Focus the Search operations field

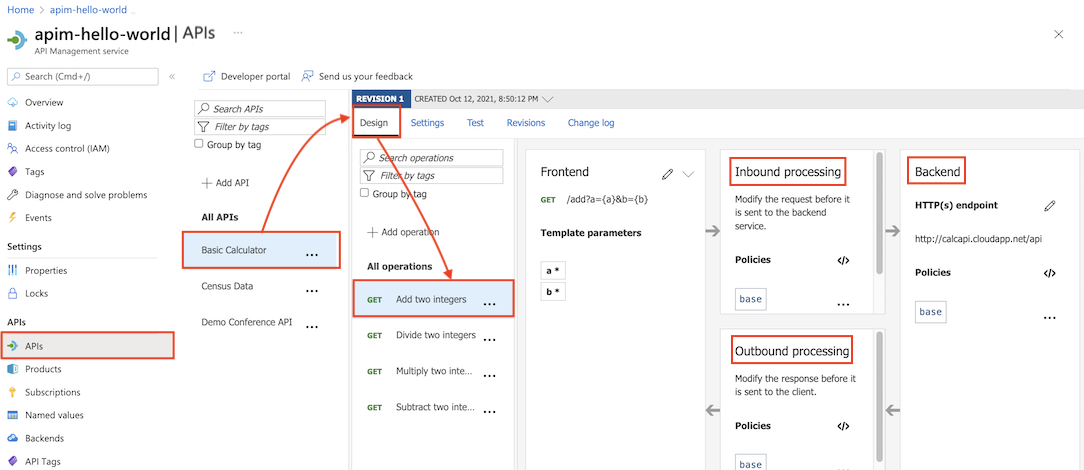coord(431,158)
